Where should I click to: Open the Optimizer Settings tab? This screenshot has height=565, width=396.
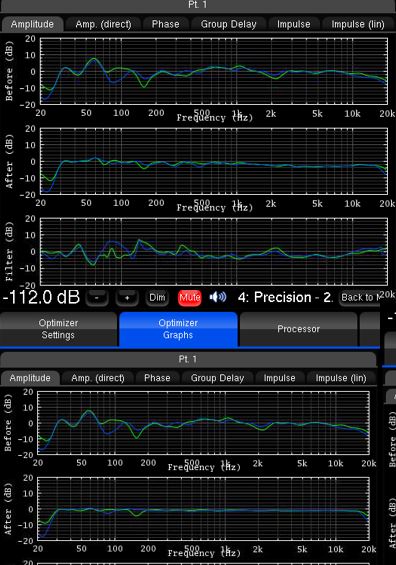pyautogui.click(x=58, y=329)
